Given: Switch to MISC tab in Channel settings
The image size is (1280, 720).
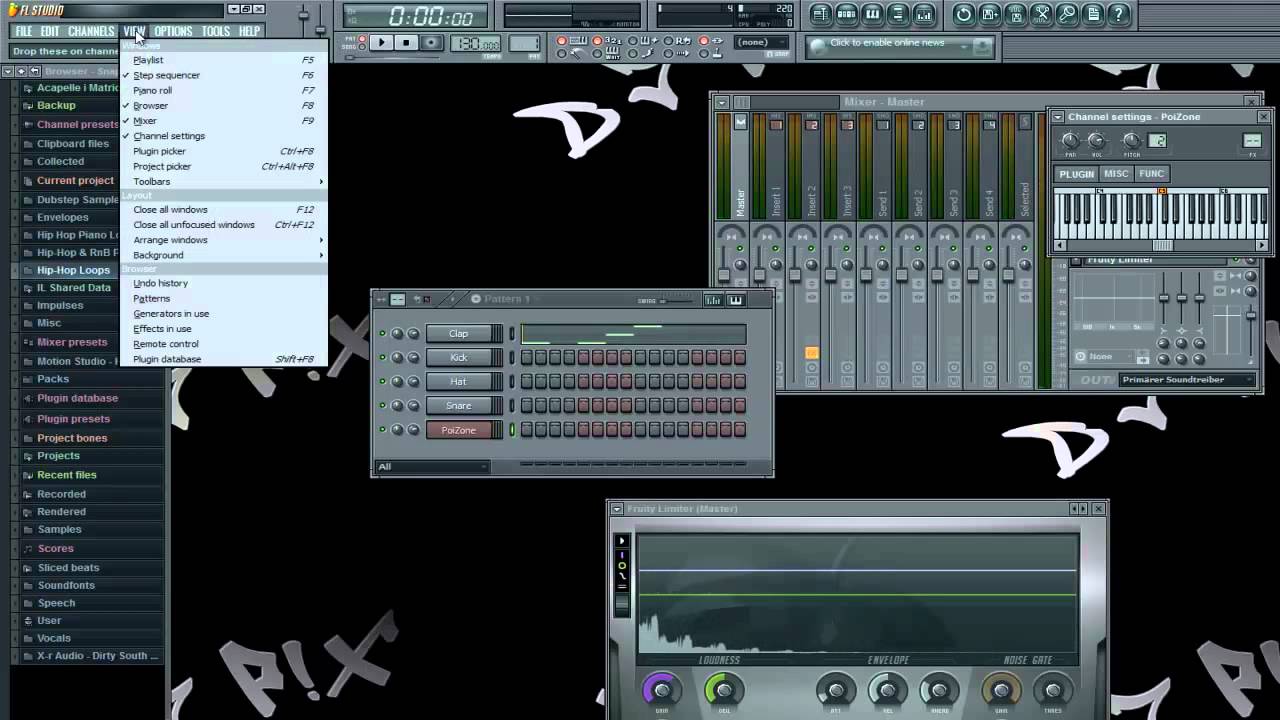Looking at the screenshot, I should 1116,174.
